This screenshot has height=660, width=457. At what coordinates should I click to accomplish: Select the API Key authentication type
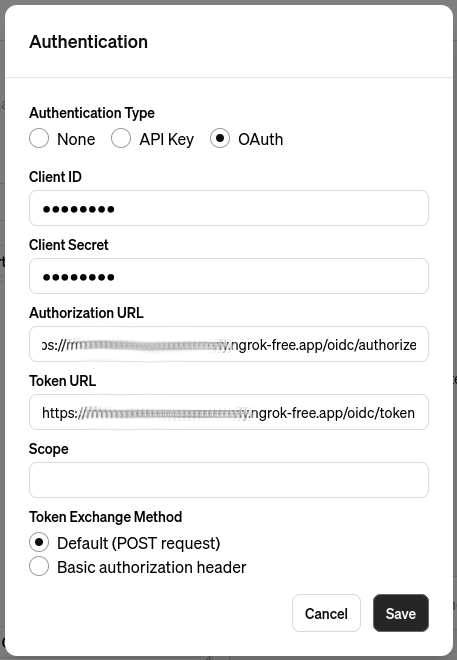(x=121, y=138)
